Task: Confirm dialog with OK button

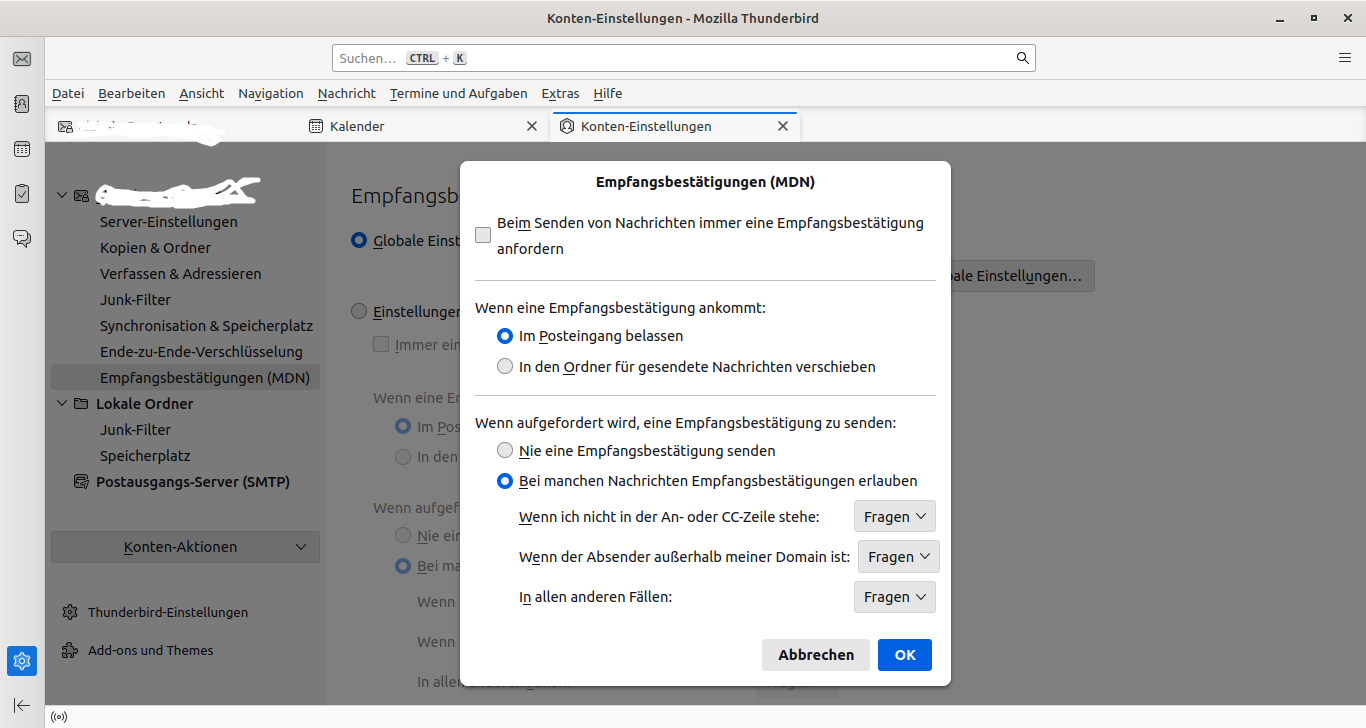Action: pos(905,655)
